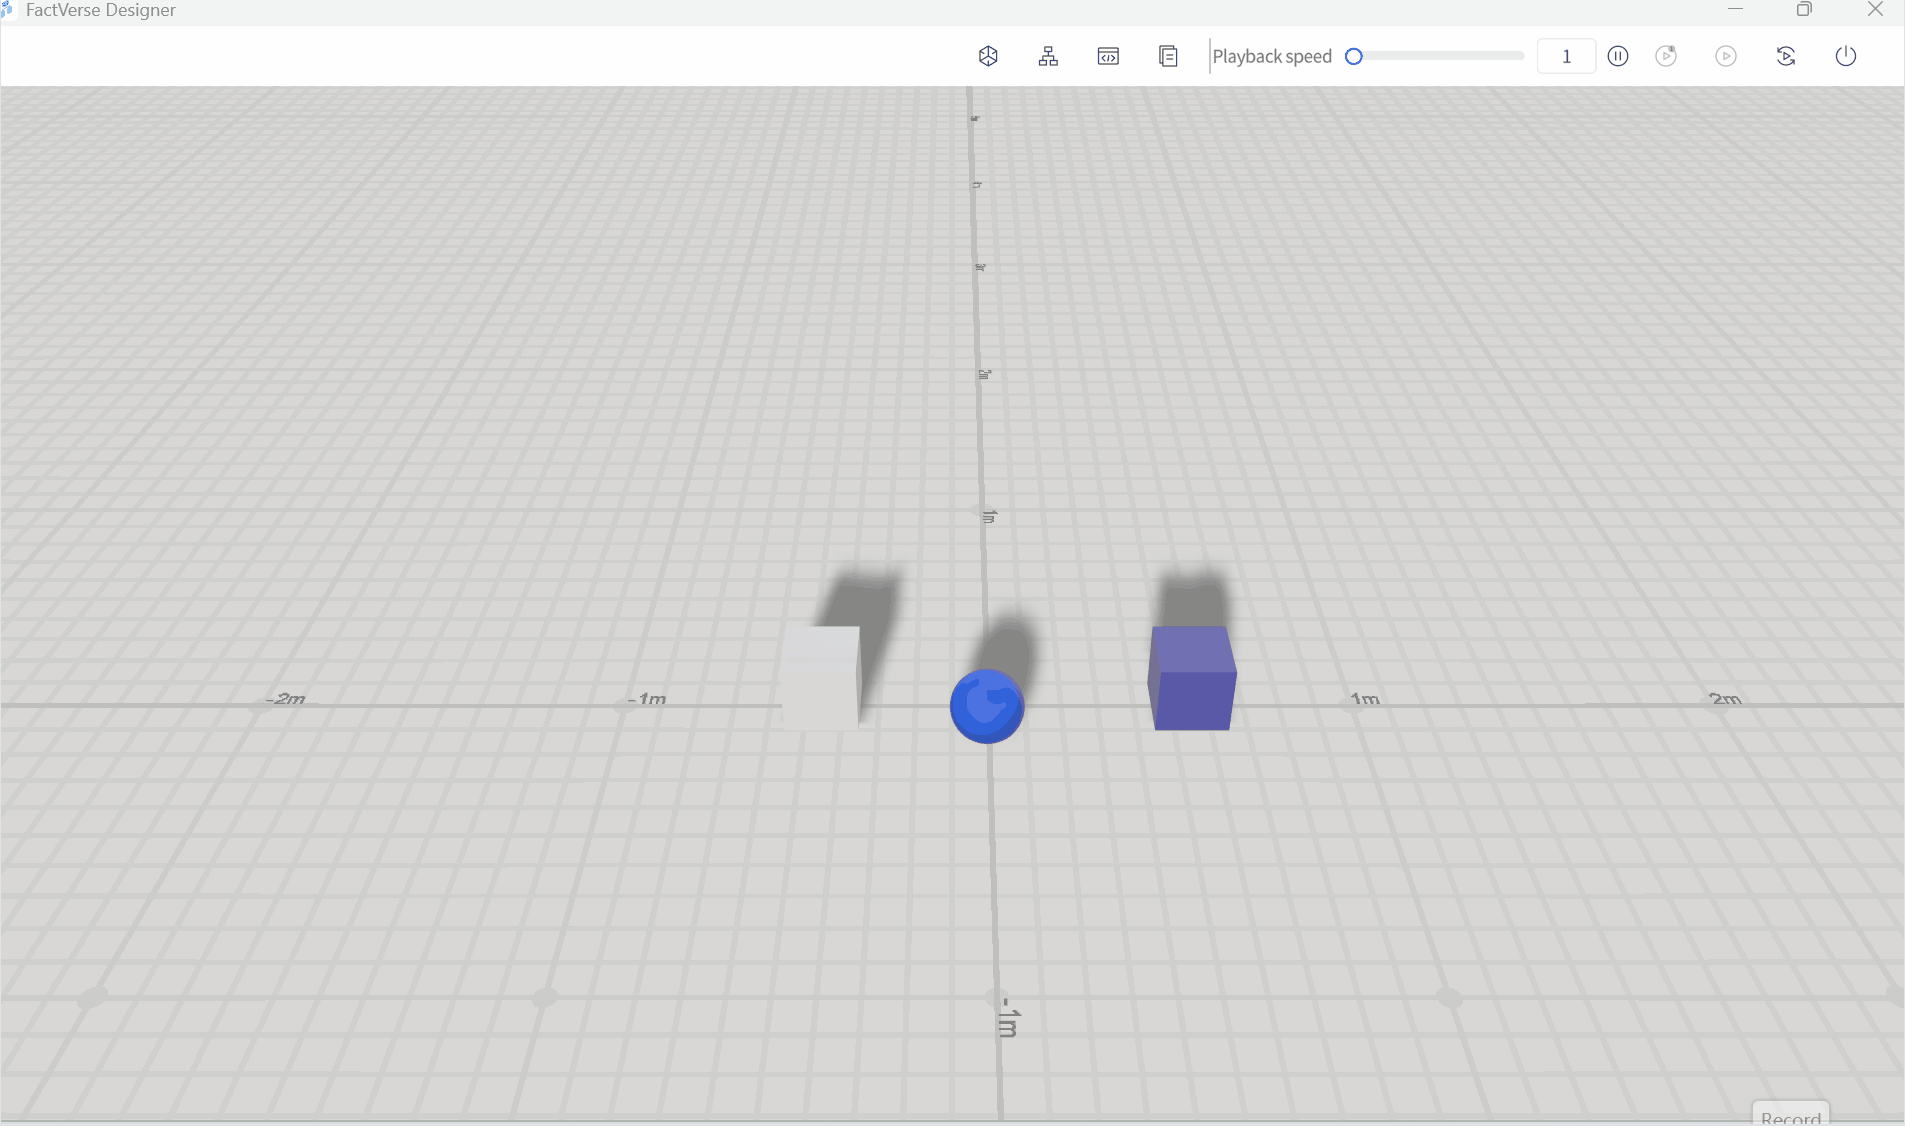
Task: Maximize the FactVerse Designer window
Action: [x=1804, y=10]
